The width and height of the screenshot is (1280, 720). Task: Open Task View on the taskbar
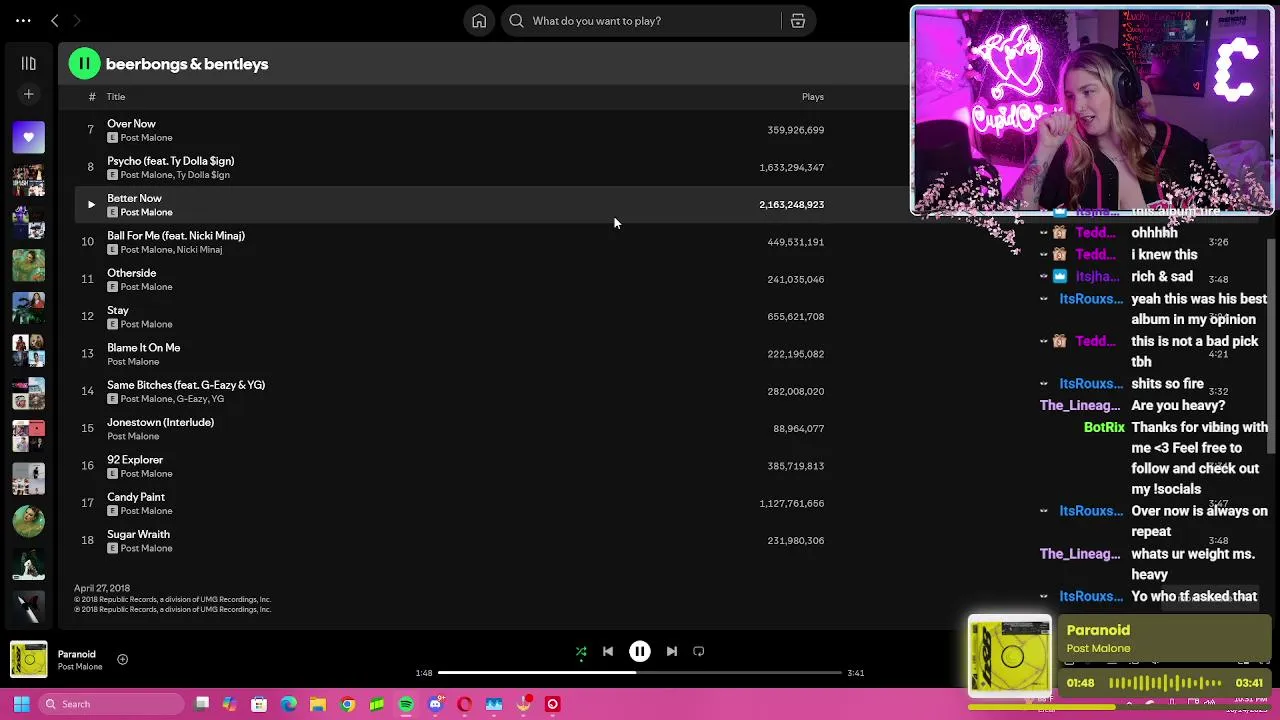[x=202, y=704]
